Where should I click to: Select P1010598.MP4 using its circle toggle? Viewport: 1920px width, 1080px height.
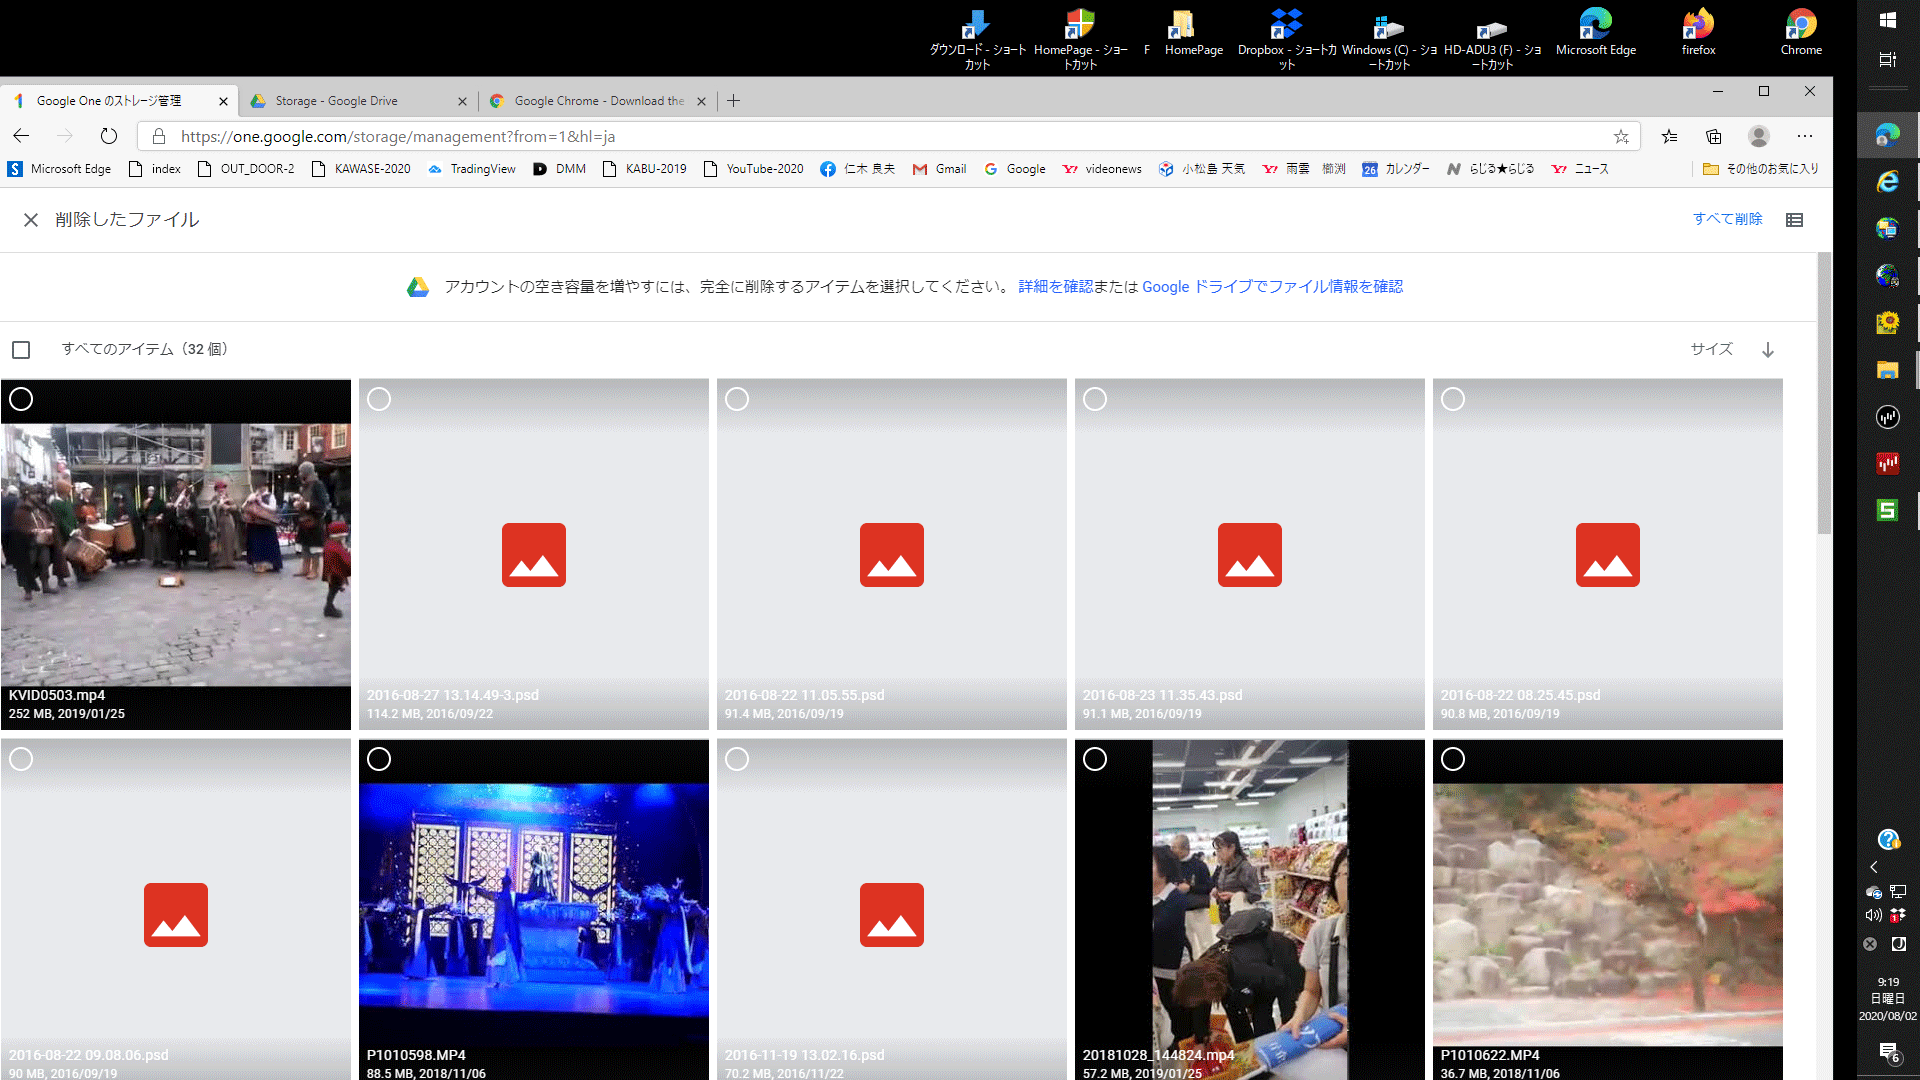379,759
